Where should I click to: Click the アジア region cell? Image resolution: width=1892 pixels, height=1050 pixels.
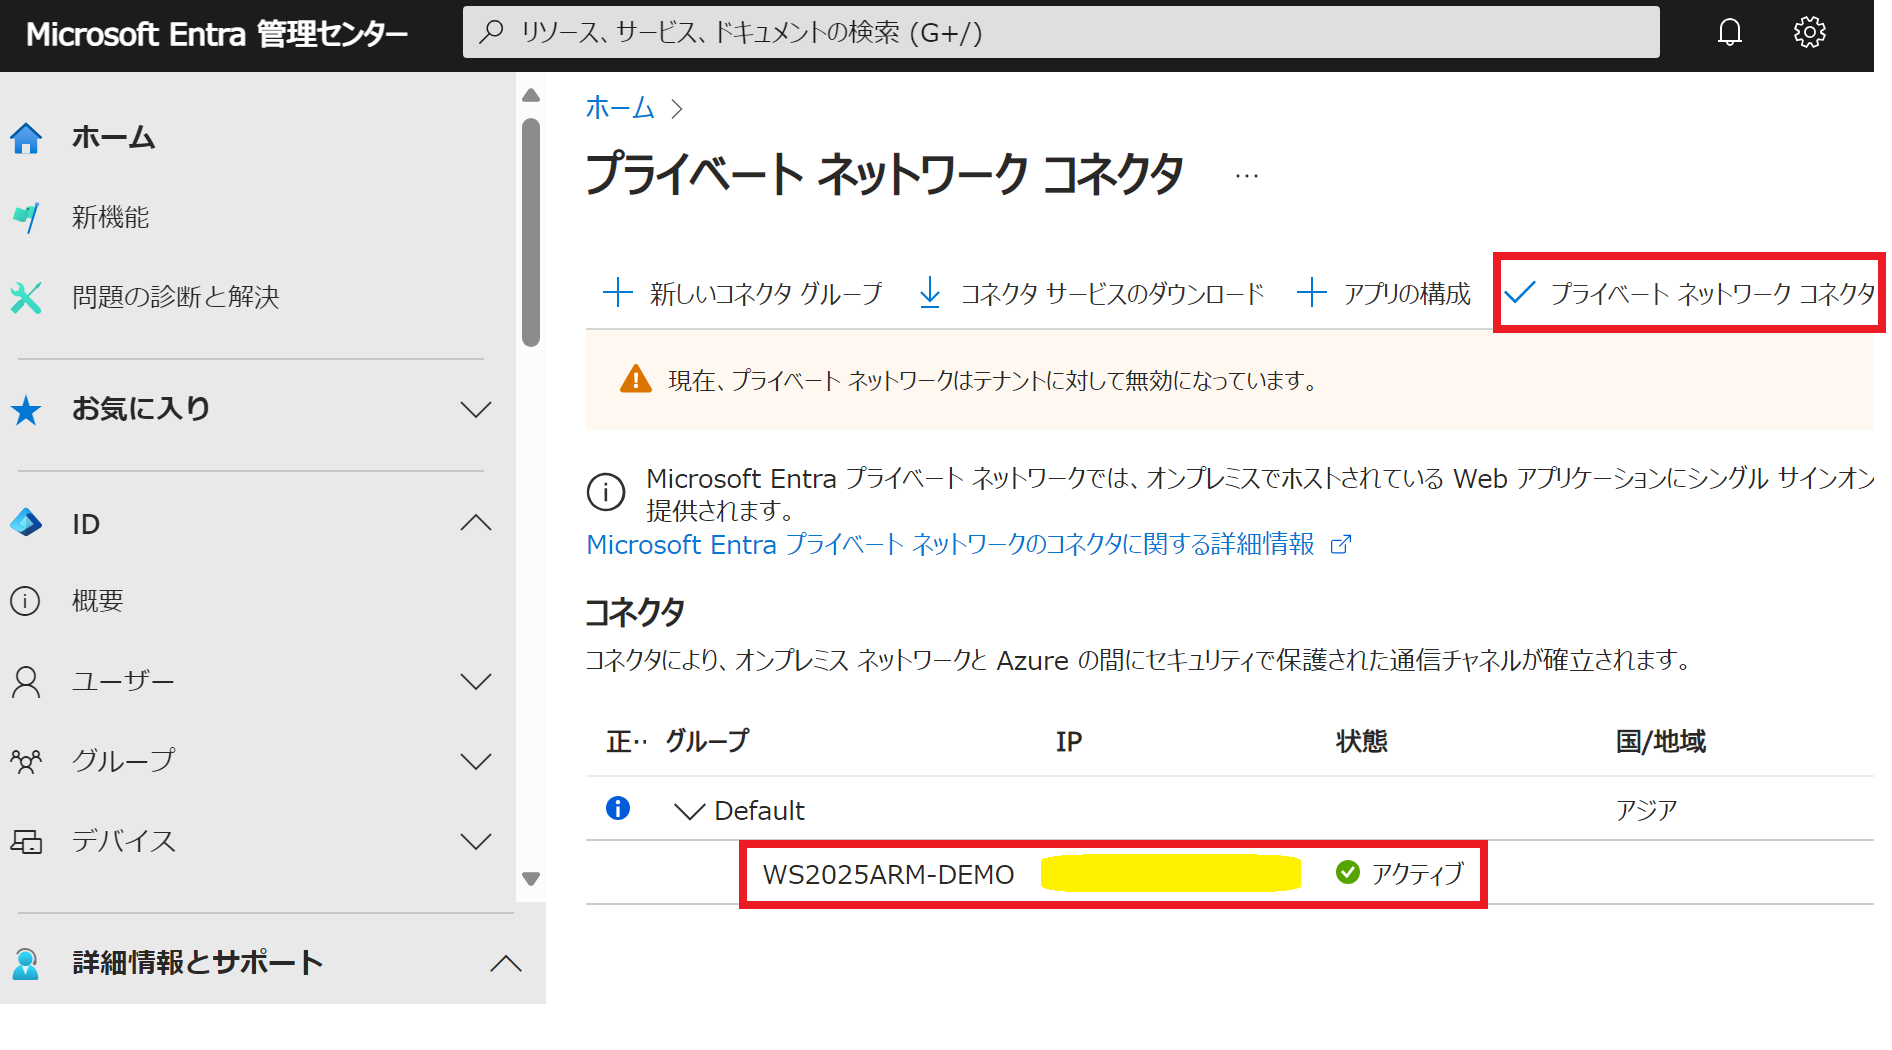click(1647, 810)
